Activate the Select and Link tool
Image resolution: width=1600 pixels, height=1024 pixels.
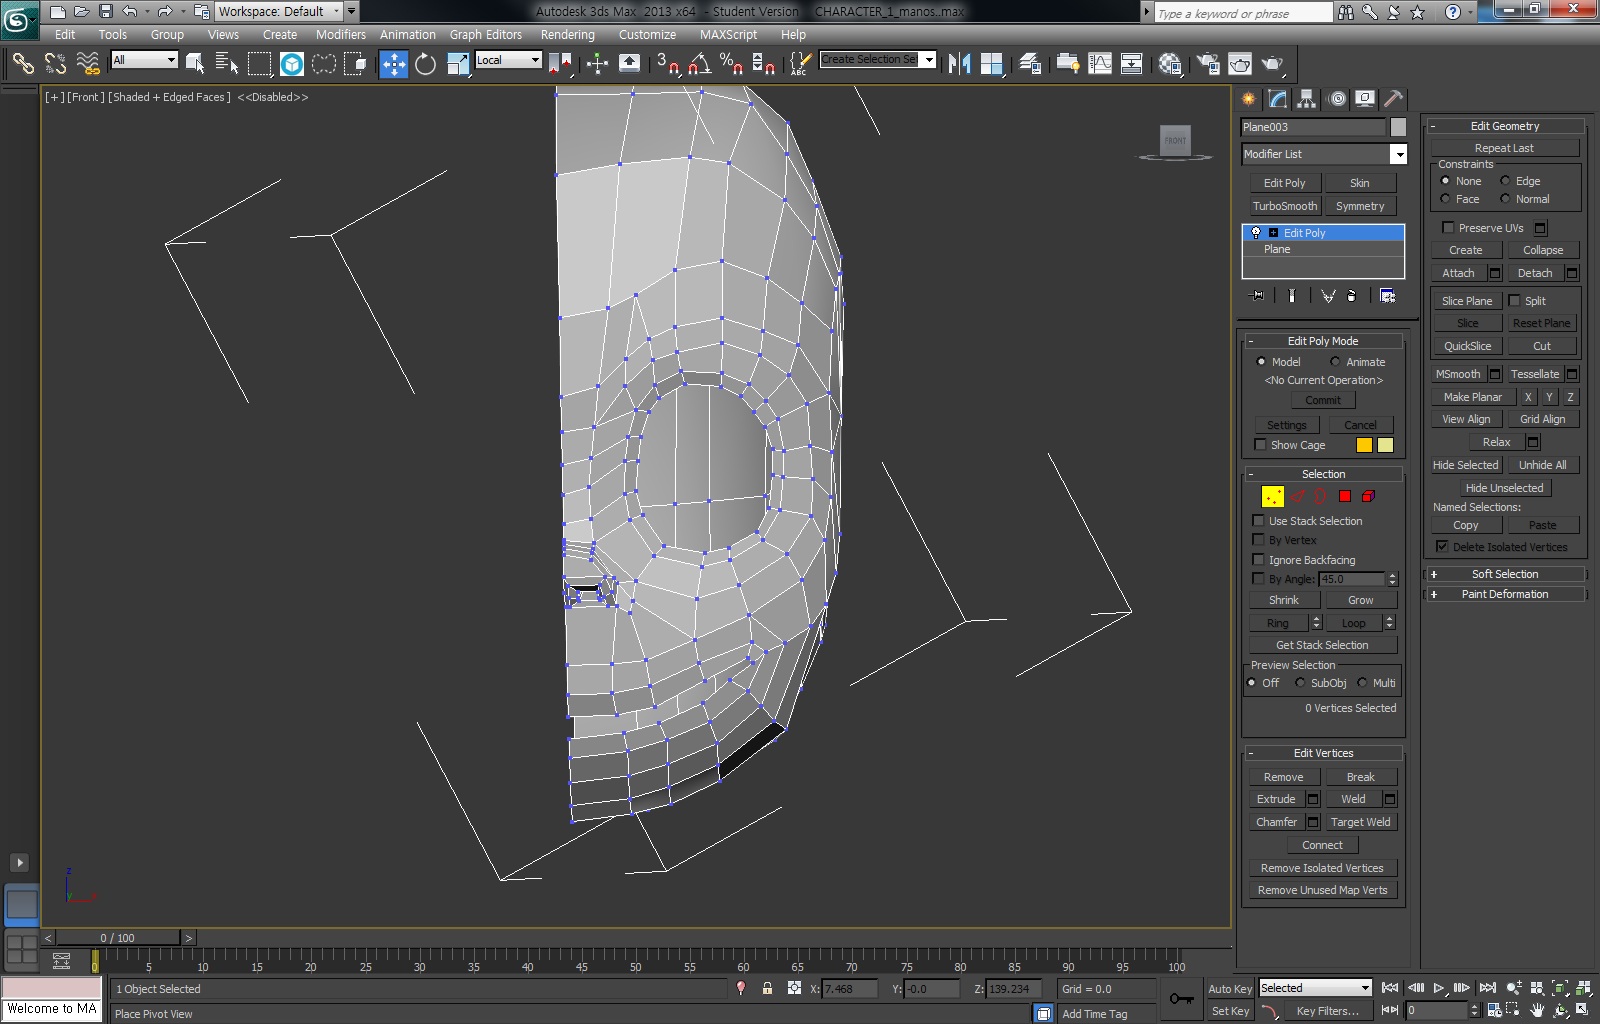22,64
